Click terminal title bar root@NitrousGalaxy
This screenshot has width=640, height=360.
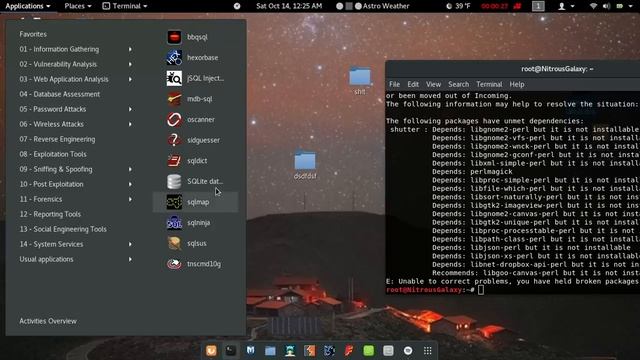point(557,69)
